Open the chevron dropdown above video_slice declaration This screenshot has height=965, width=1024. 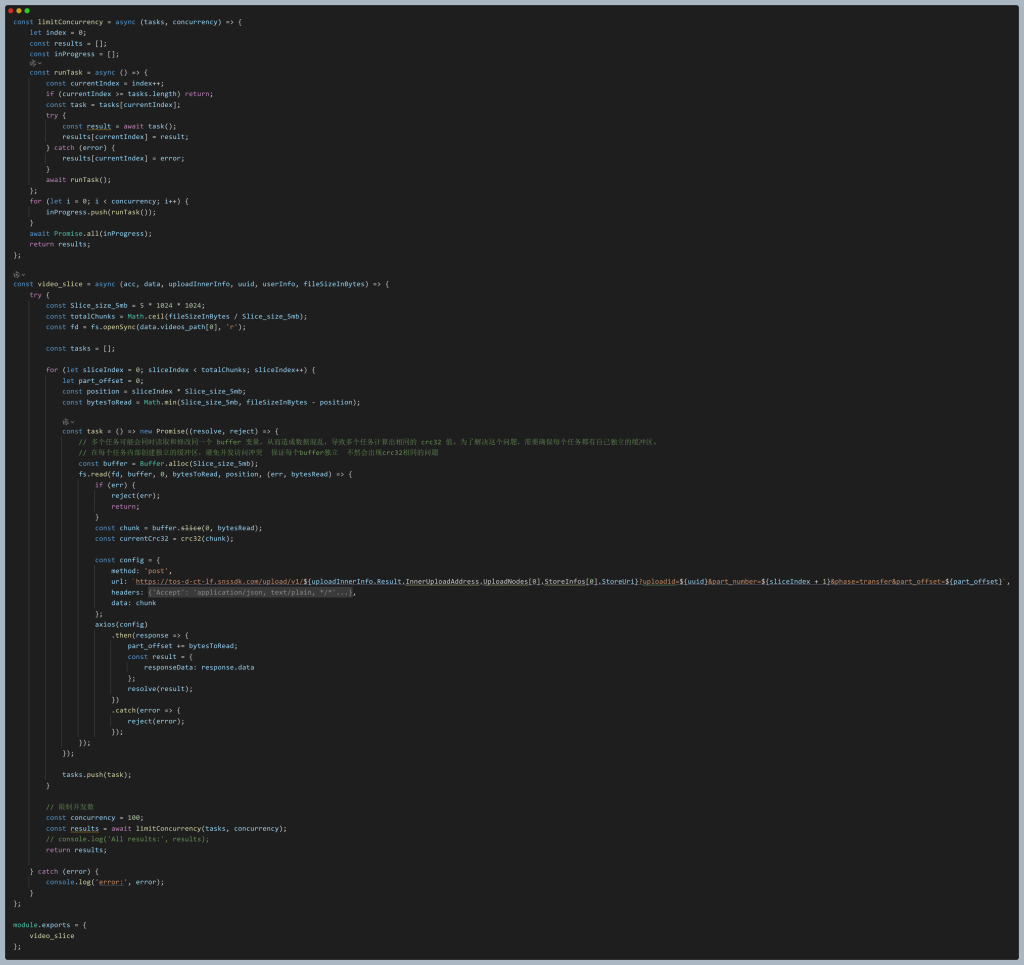[24, 273]
